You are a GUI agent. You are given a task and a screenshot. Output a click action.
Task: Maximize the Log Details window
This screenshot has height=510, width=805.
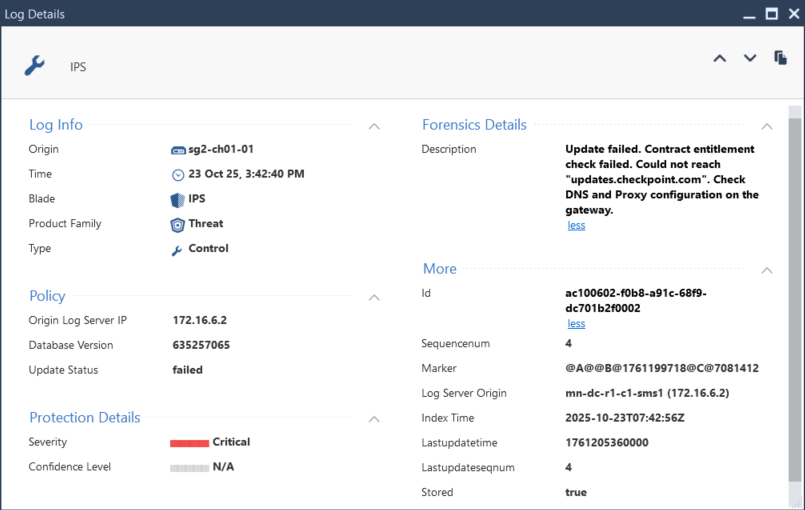click(772, 13)
